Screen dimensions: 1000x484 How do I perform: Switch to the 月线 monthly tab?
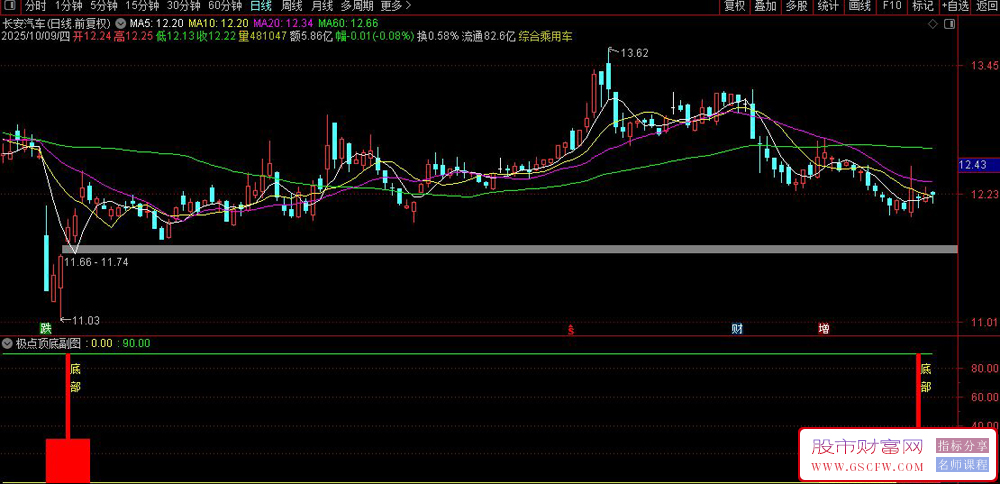pos(321,6)
